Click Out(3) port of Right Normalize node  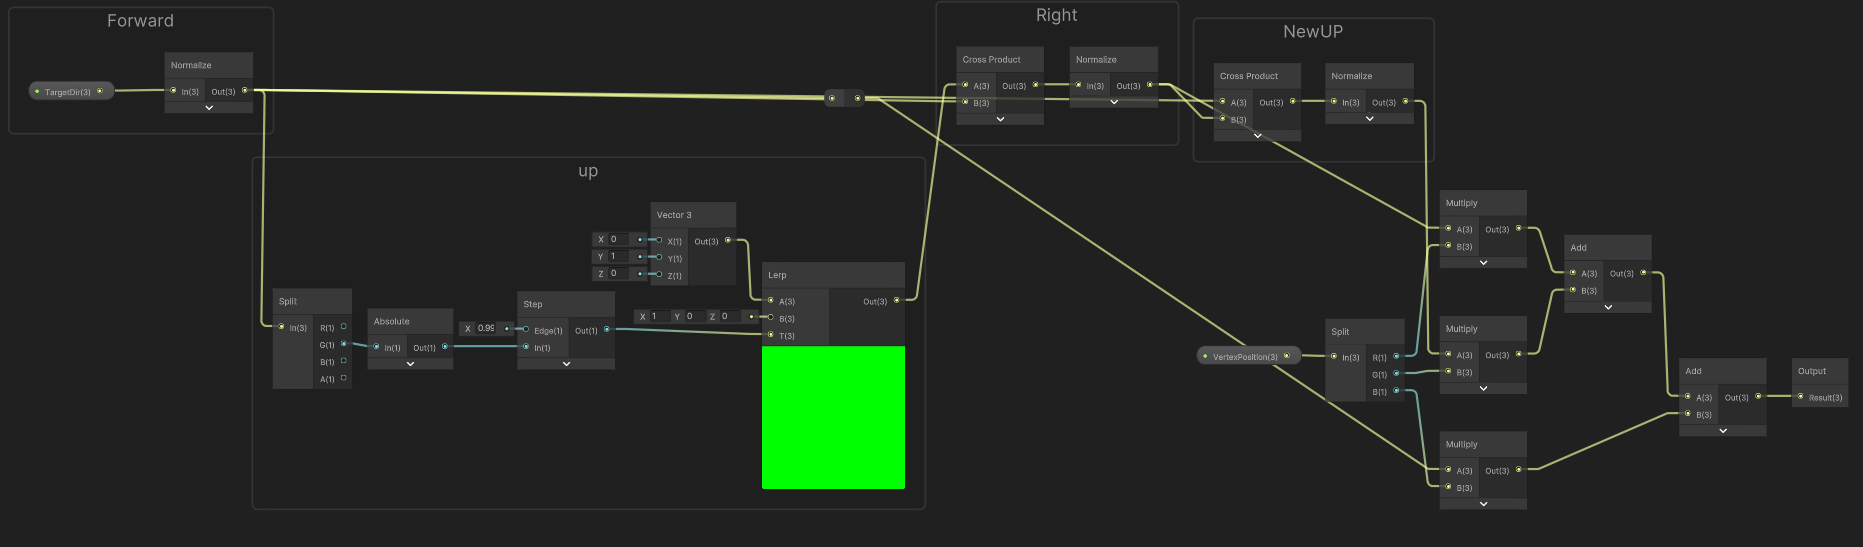coord(1149,85)
